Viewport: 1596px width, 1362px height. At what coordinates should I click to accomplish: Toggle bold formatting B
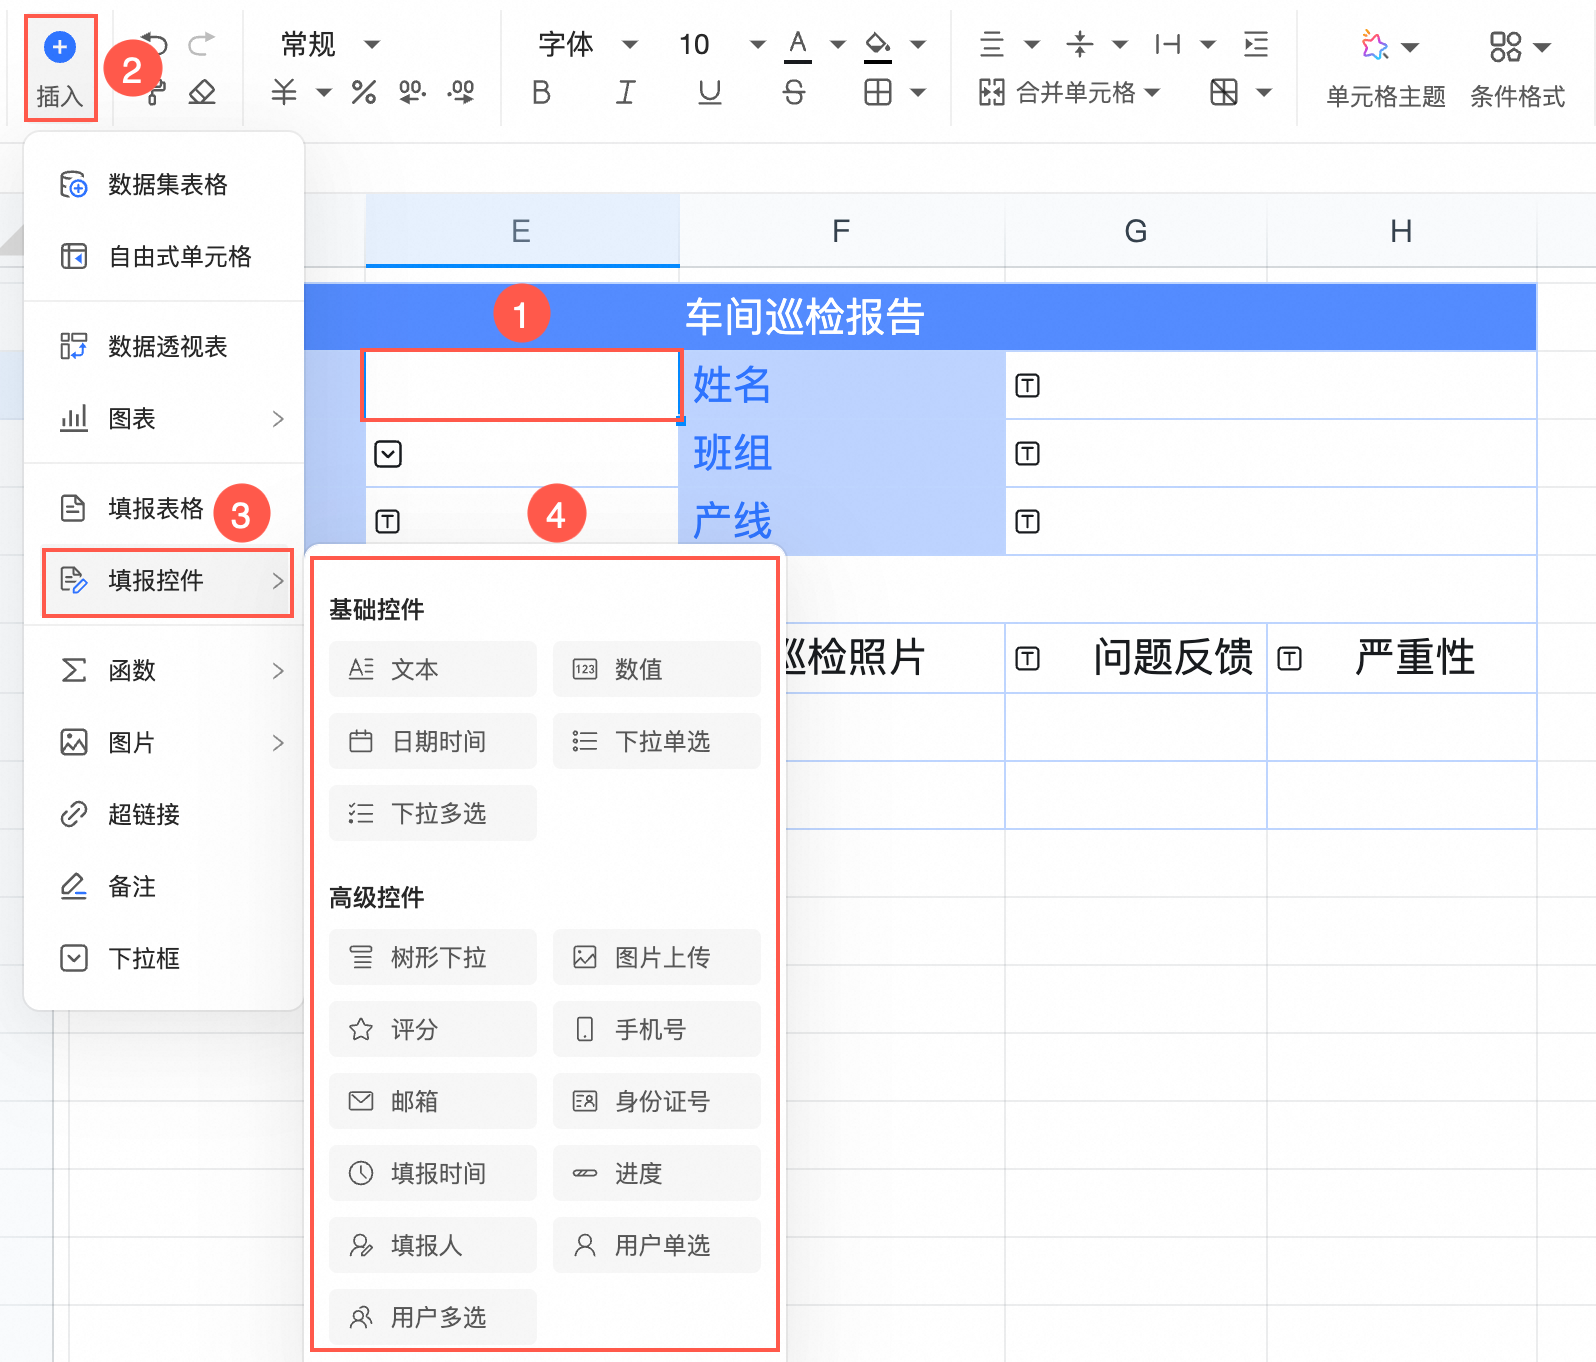(541, 93)
